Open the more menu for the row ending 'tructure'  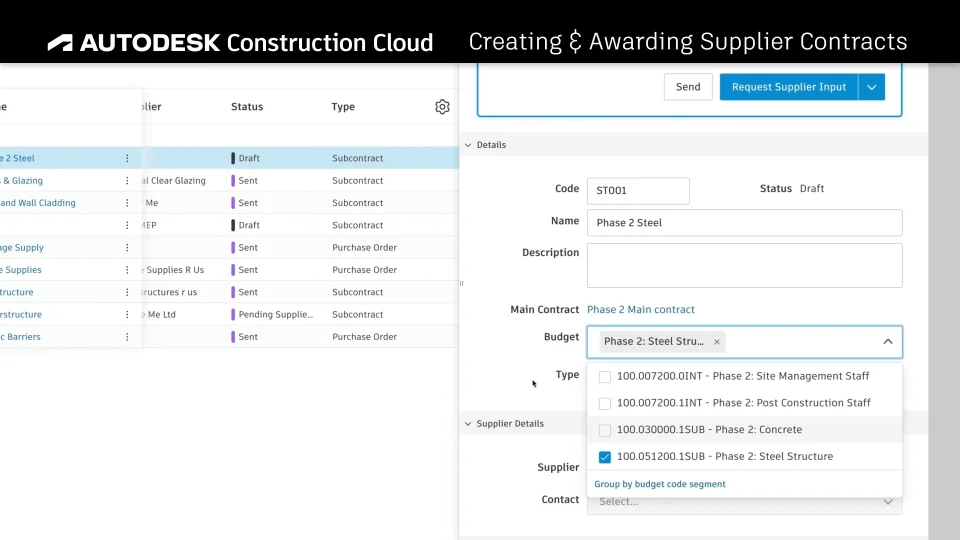pyautogui.click(x=127, y=292)
